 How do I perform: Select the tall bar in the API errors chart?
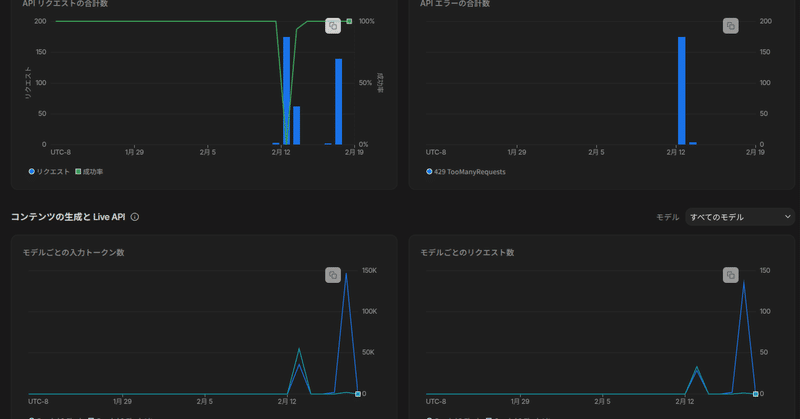[682, 91]
